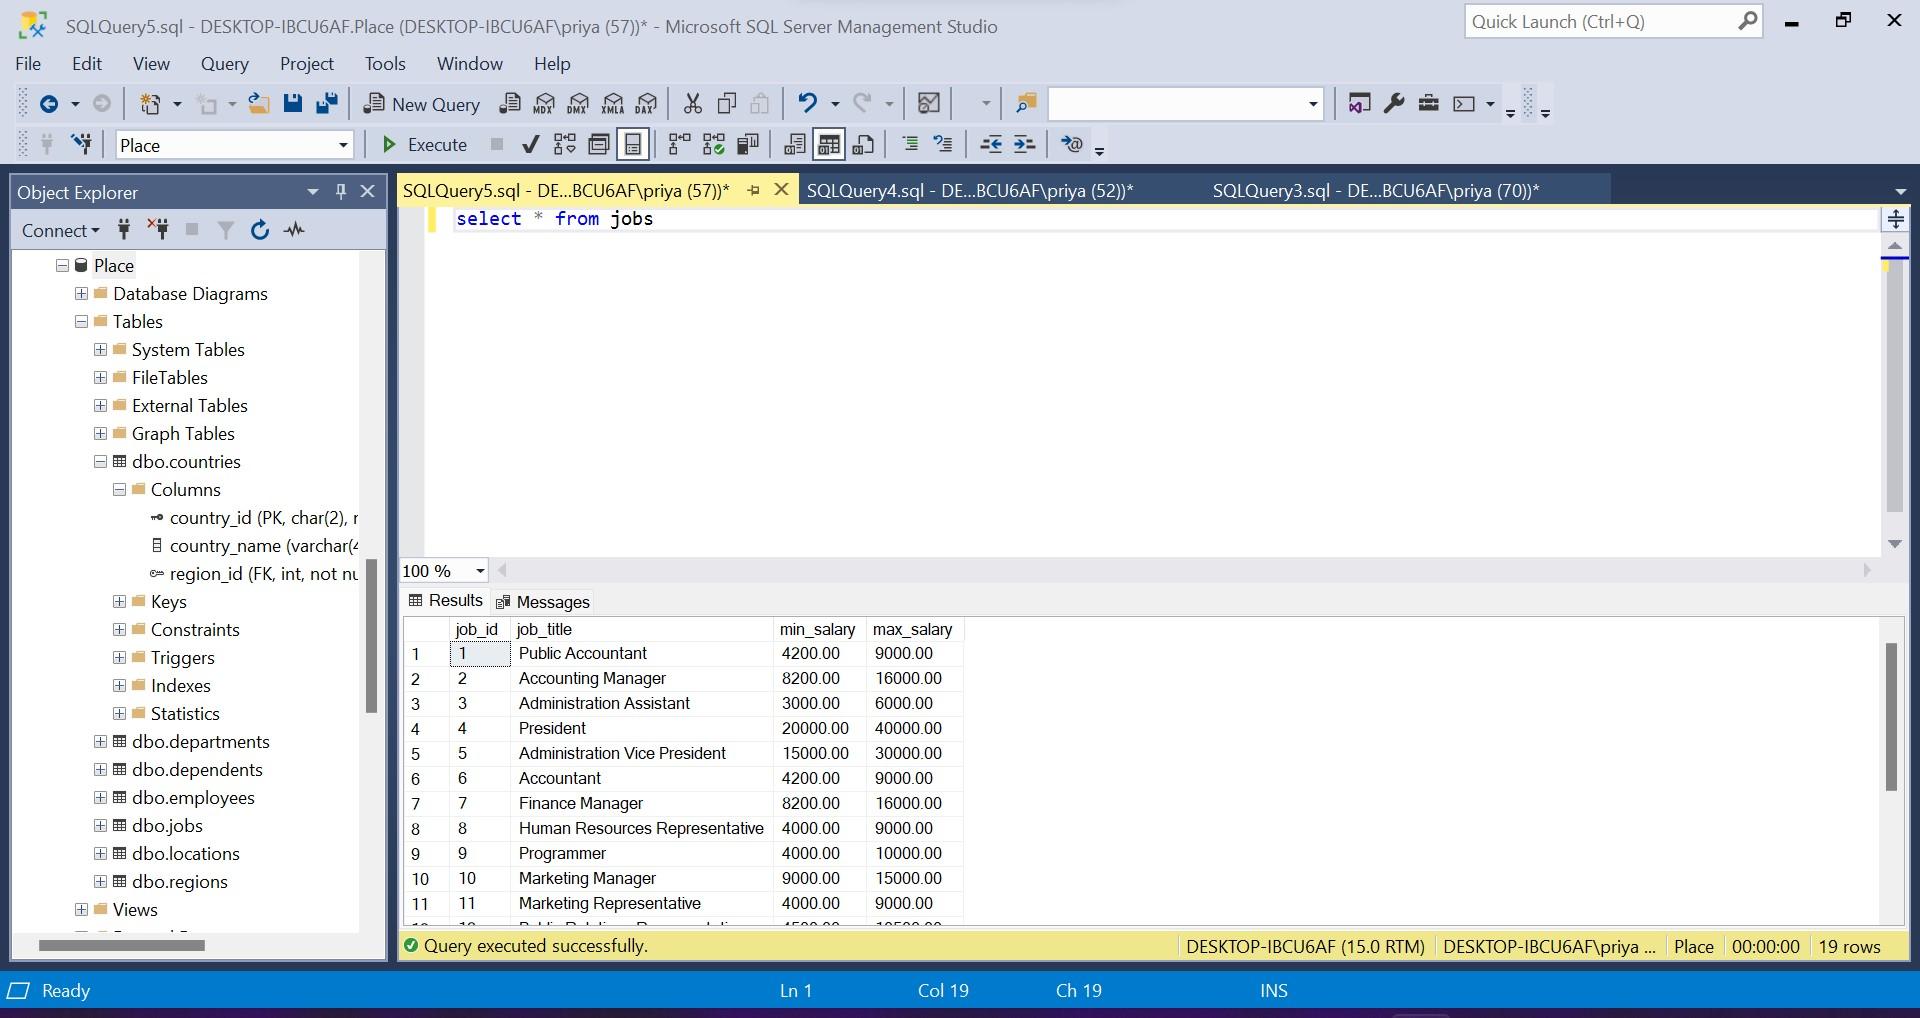
Task: Open the Place database dropdown
Action: coord(342,145)
